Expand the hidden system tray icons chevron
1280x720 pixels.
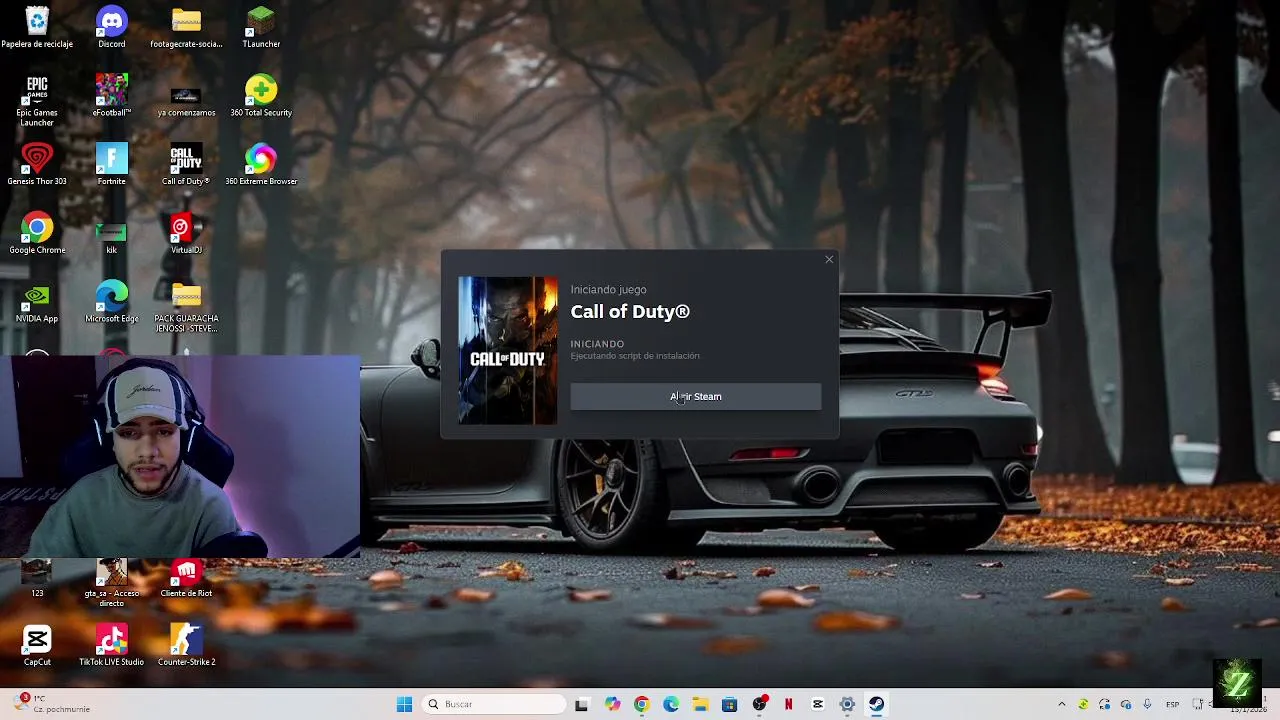[1062, 704]
